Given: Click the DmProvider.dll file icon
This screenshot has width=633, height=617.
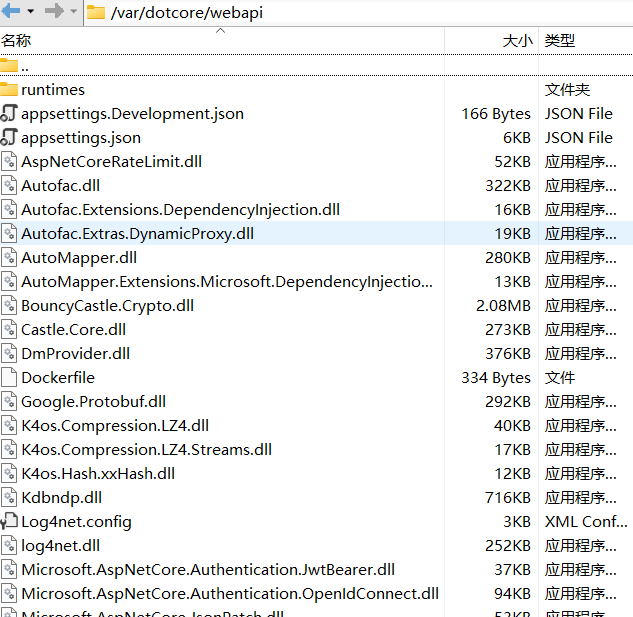Looking at the screenshot, I should 9,353.
